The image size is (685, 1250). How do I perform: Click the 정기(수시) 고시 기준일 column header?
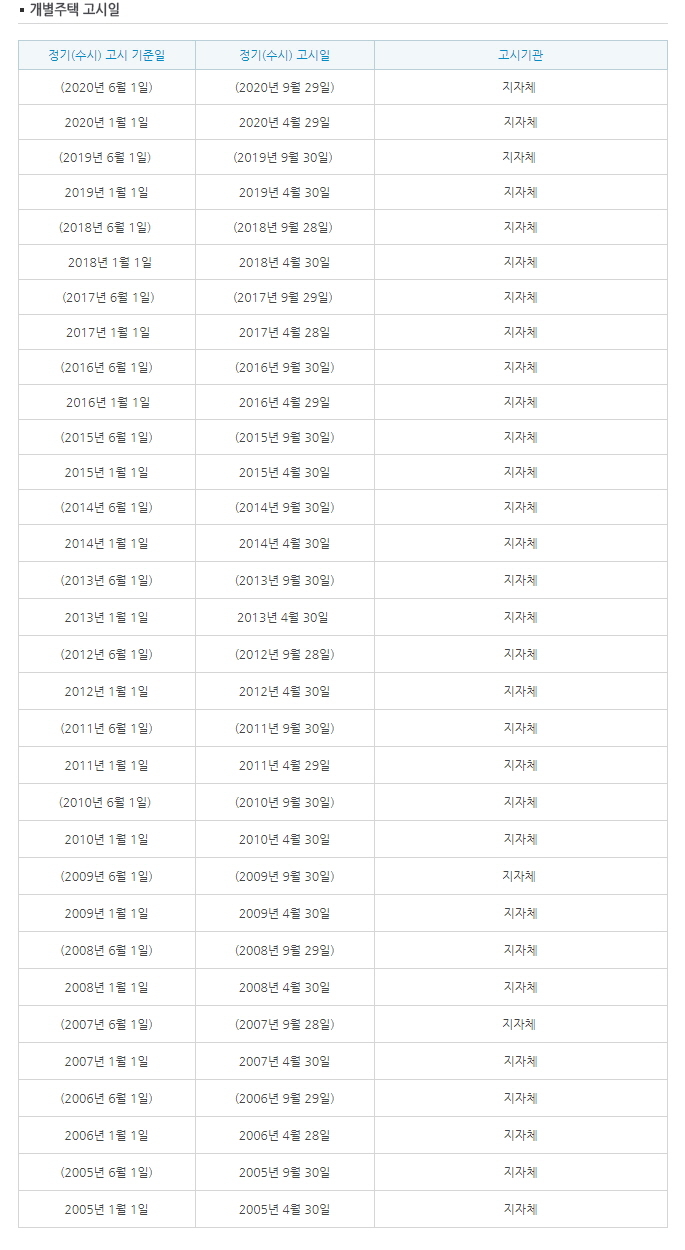point(107,55)
